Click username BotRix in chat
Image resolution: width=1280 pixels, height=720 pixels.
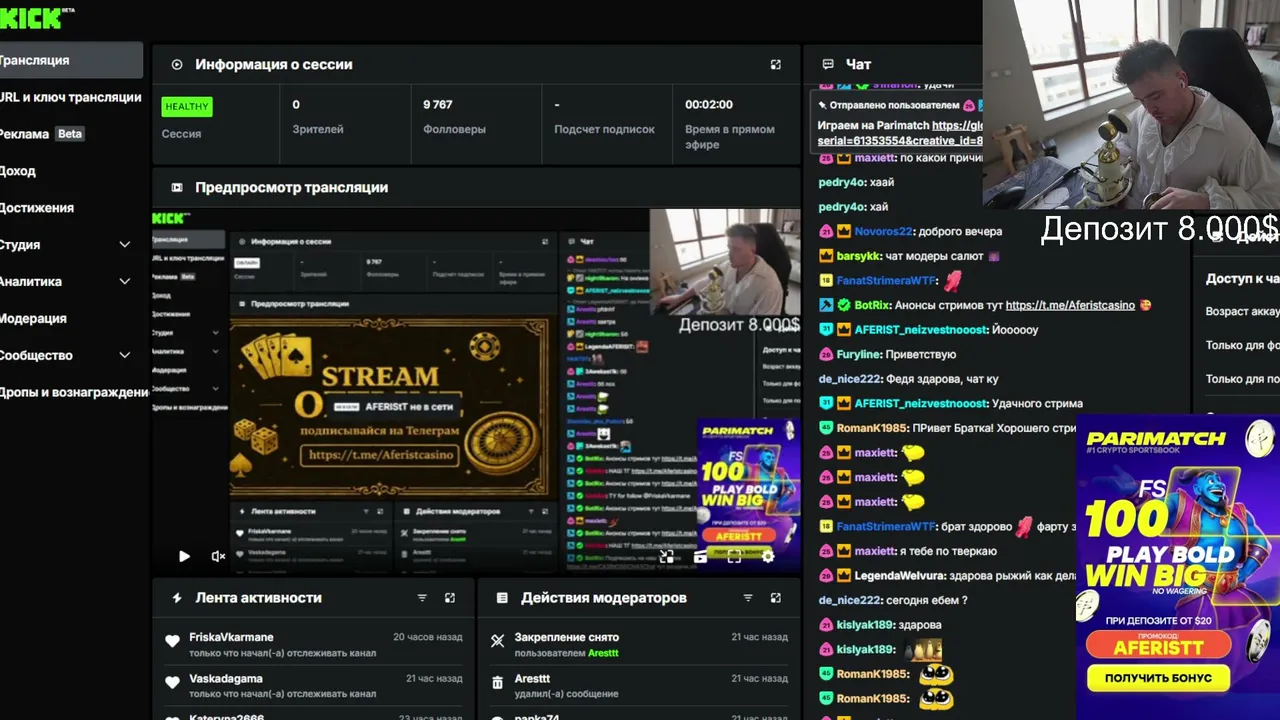pyautogui.click(x=872, y=305)
